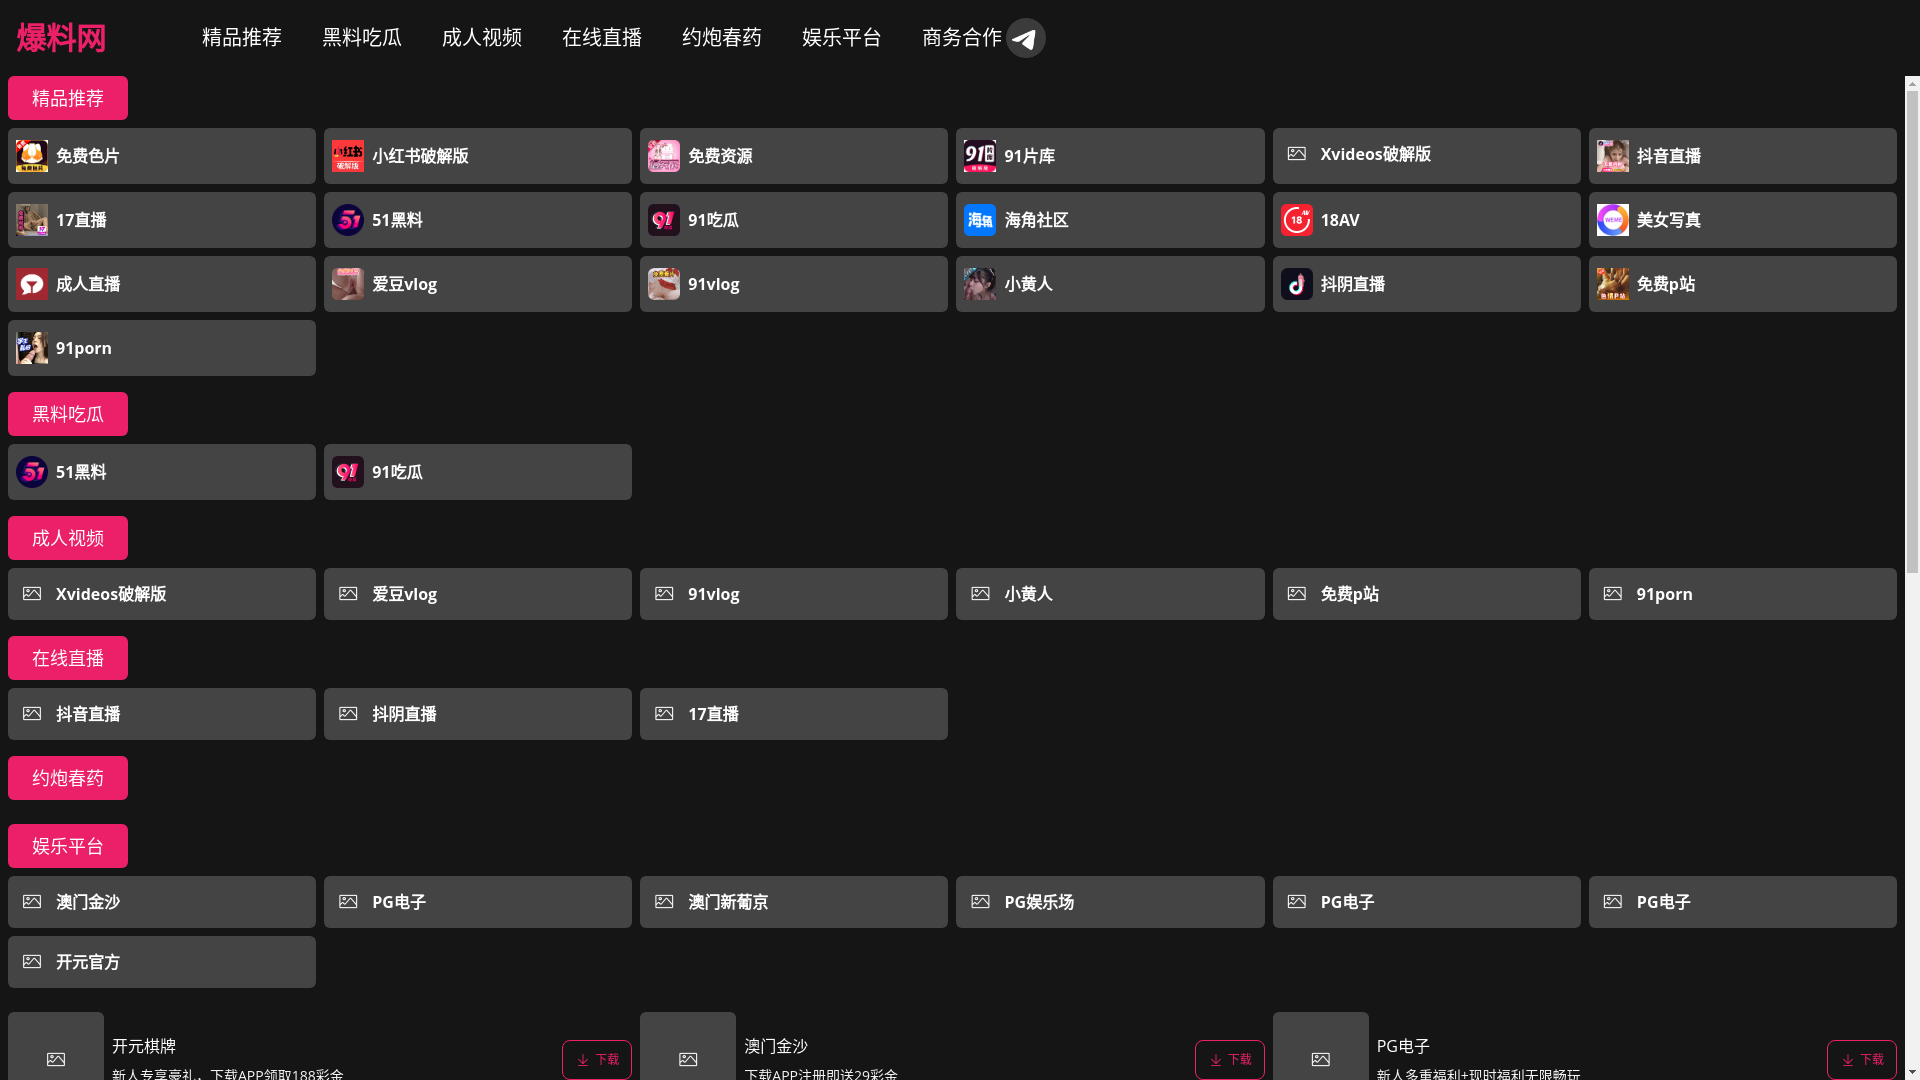Click the pink 在线直播 section heading button
This screenshot has height=1080, width=1920.
[x=68, y=658]
